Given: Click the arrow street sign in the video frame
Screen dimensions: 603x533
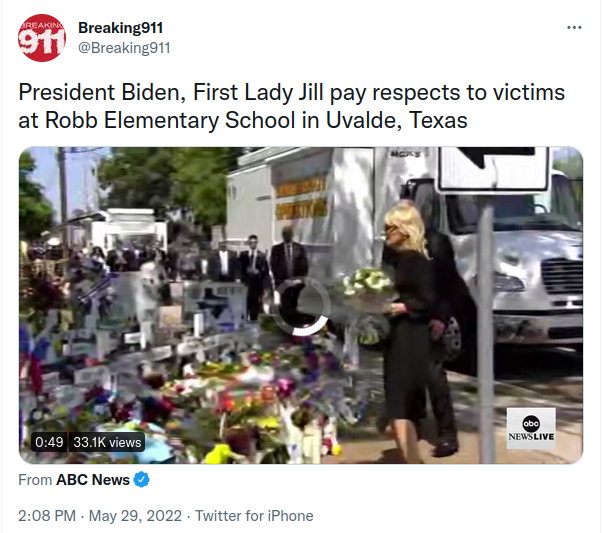Looking at the screenshot, I should pyautogui.click(x=494, y=169).
